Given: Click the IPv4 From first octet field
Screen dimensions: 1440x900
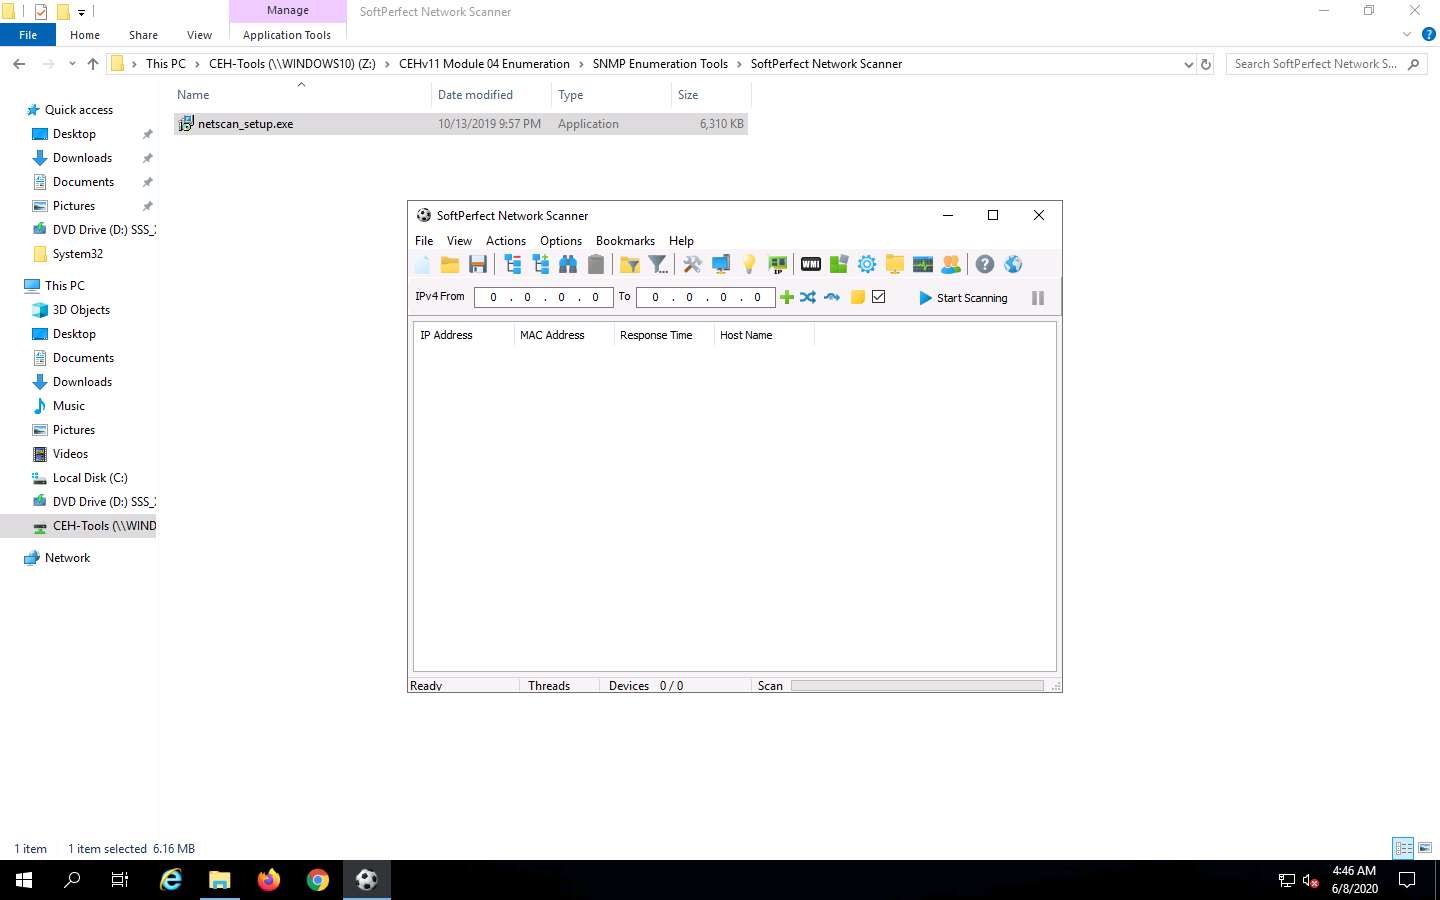Looking at the screenshot, I should tap(493, 297).
